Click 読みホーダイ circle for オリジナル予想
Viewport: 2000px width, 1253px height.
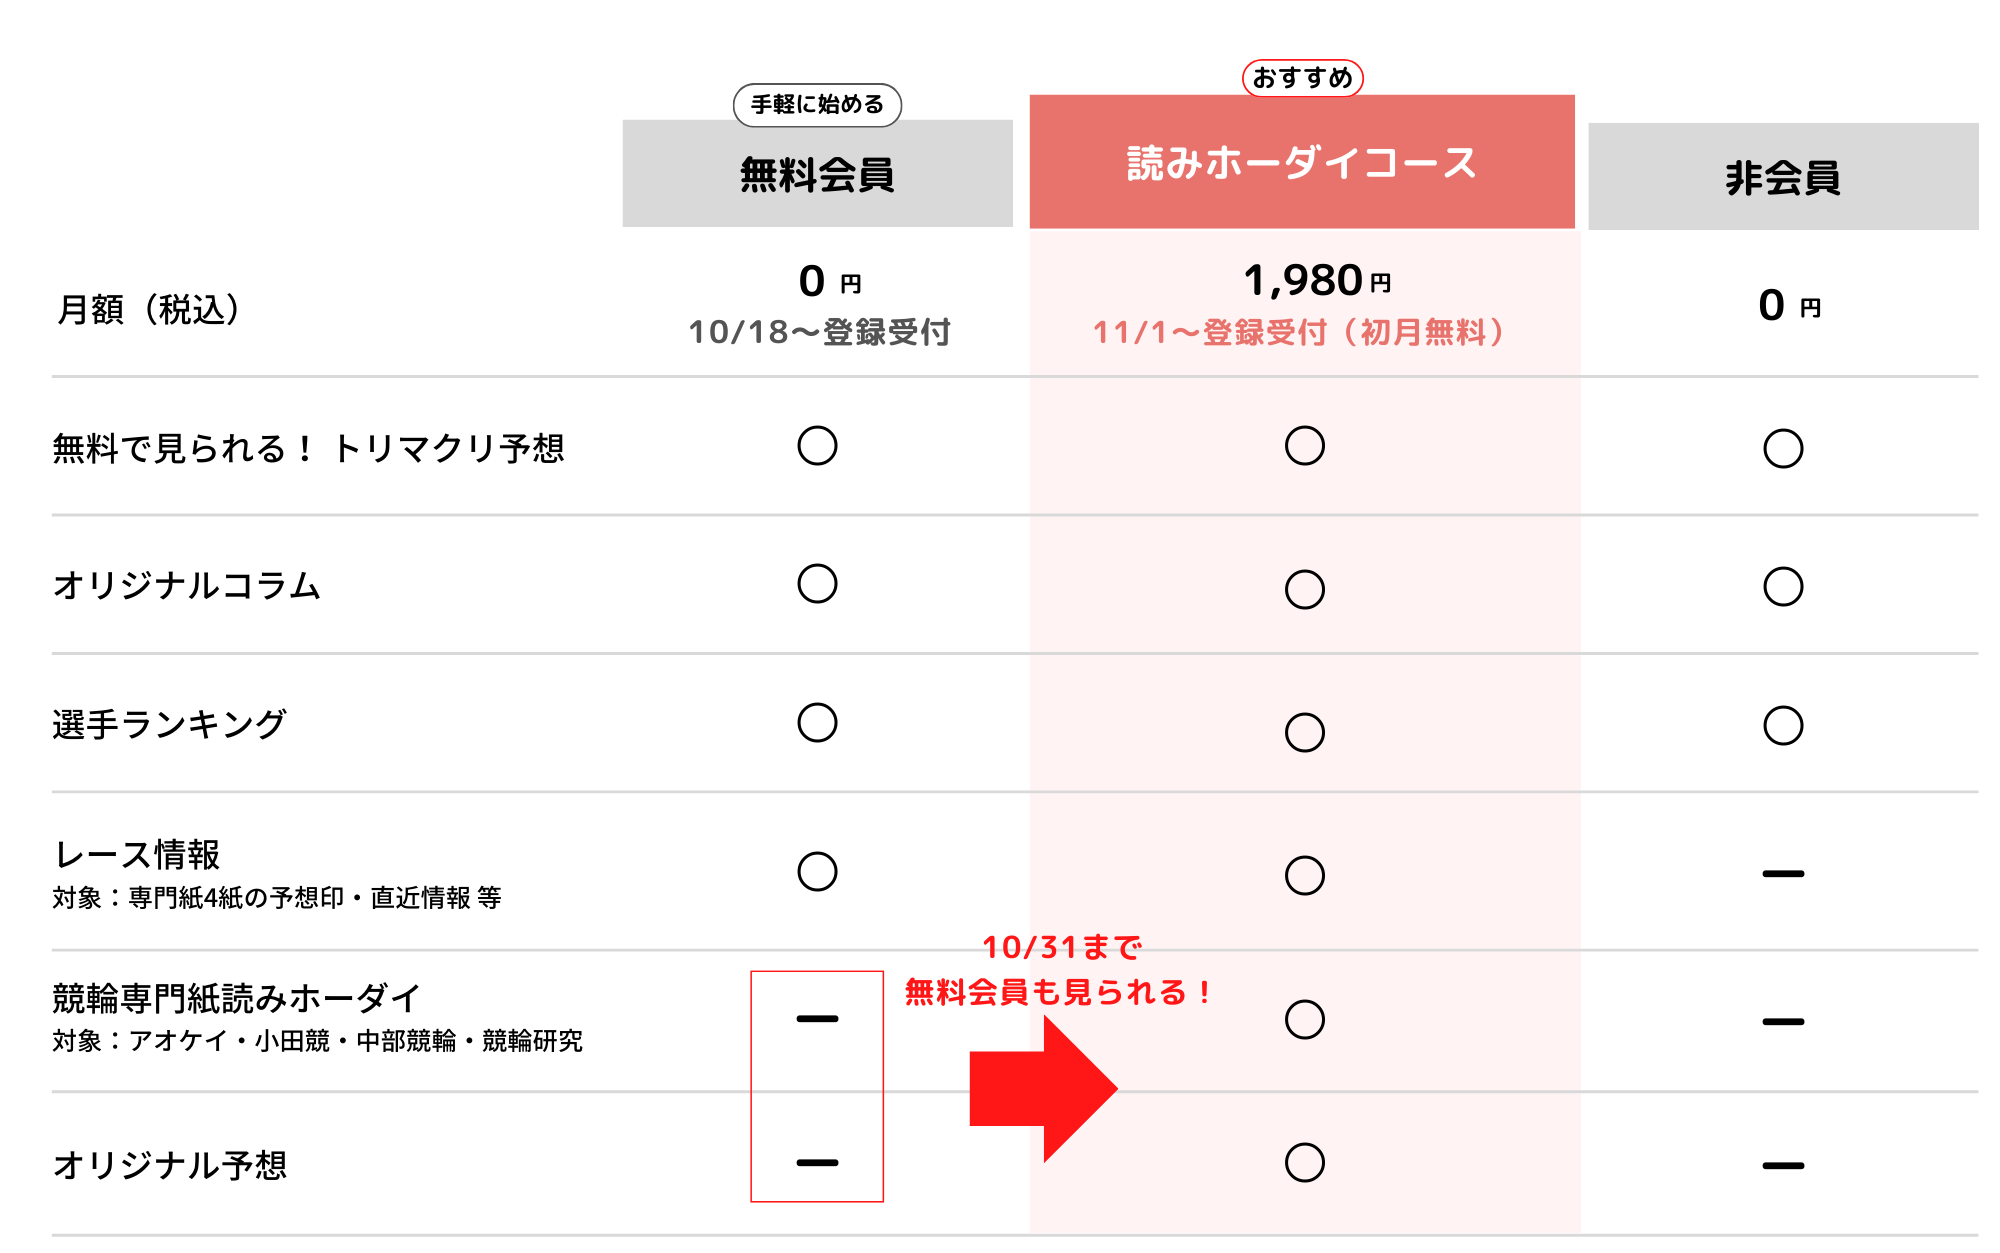[x=1304, y=1163]
